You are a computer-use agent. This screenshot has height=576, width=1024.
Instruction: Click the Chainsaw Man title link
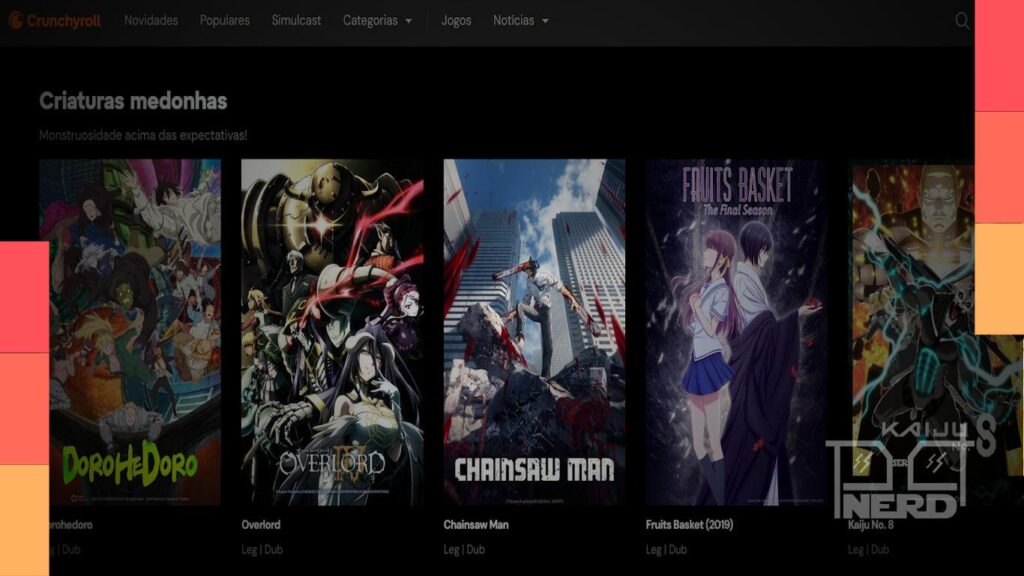pos(475,524)
